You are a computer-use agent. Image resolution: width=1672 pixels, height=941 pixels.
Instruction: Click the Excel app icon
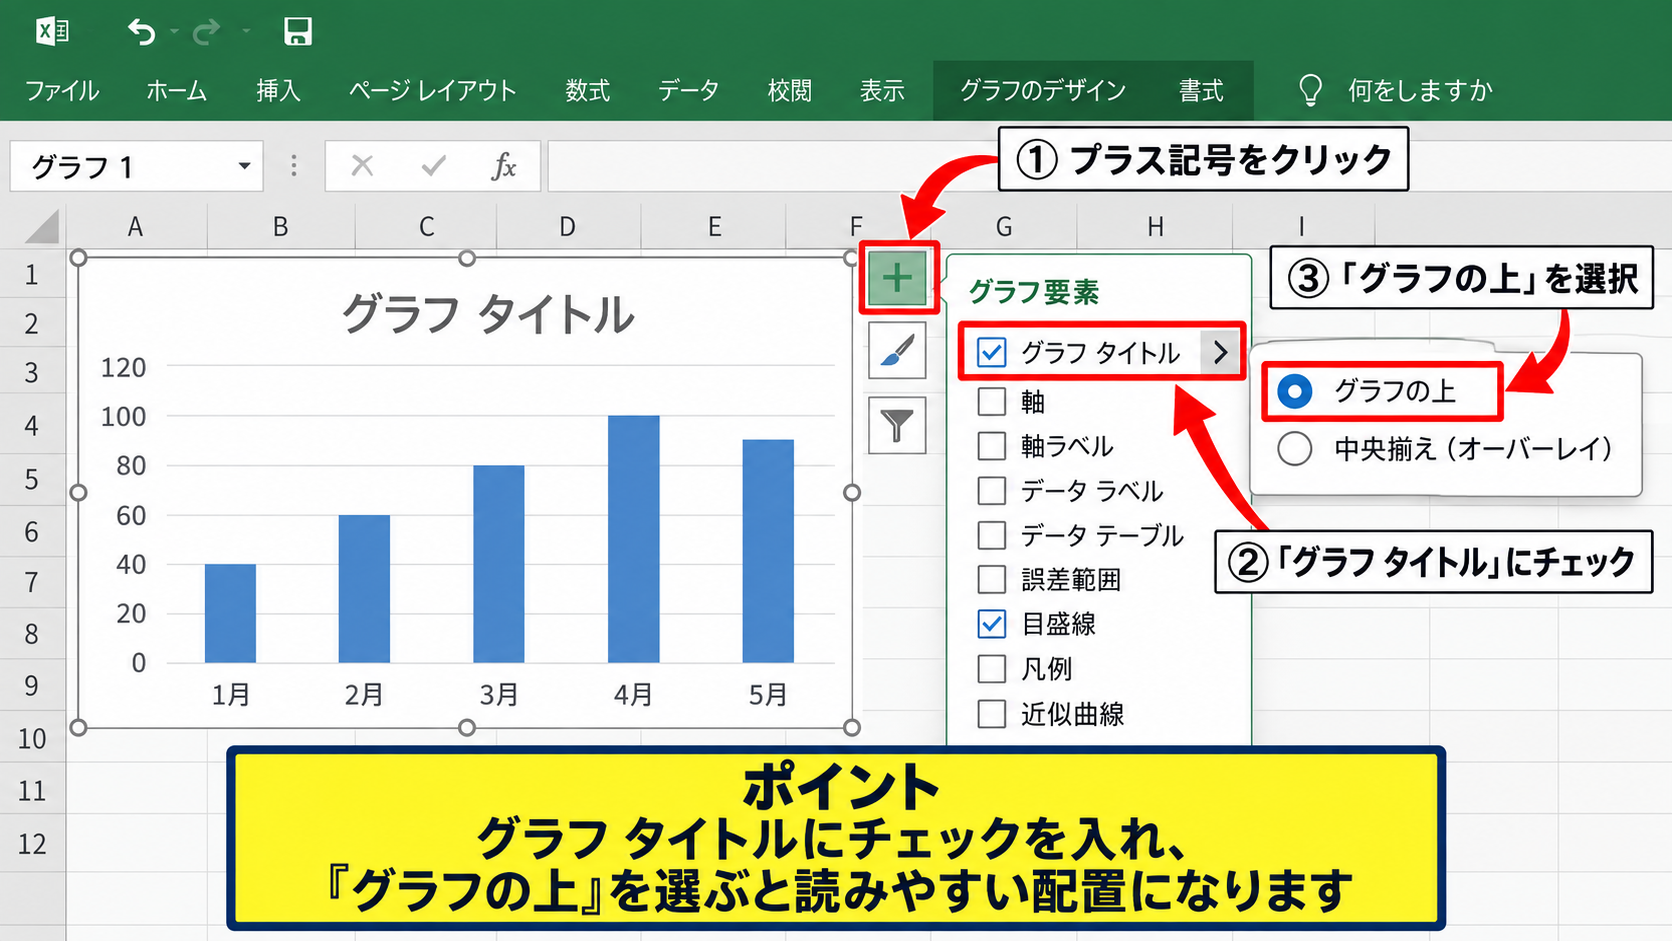[52, 31]
